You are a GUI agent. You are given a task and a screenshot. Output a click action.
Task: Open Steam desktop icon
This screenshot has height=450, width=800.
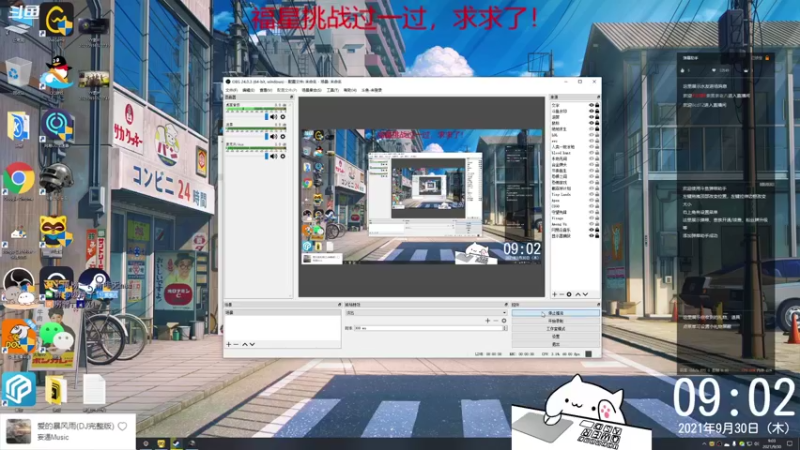coord(95,283)
